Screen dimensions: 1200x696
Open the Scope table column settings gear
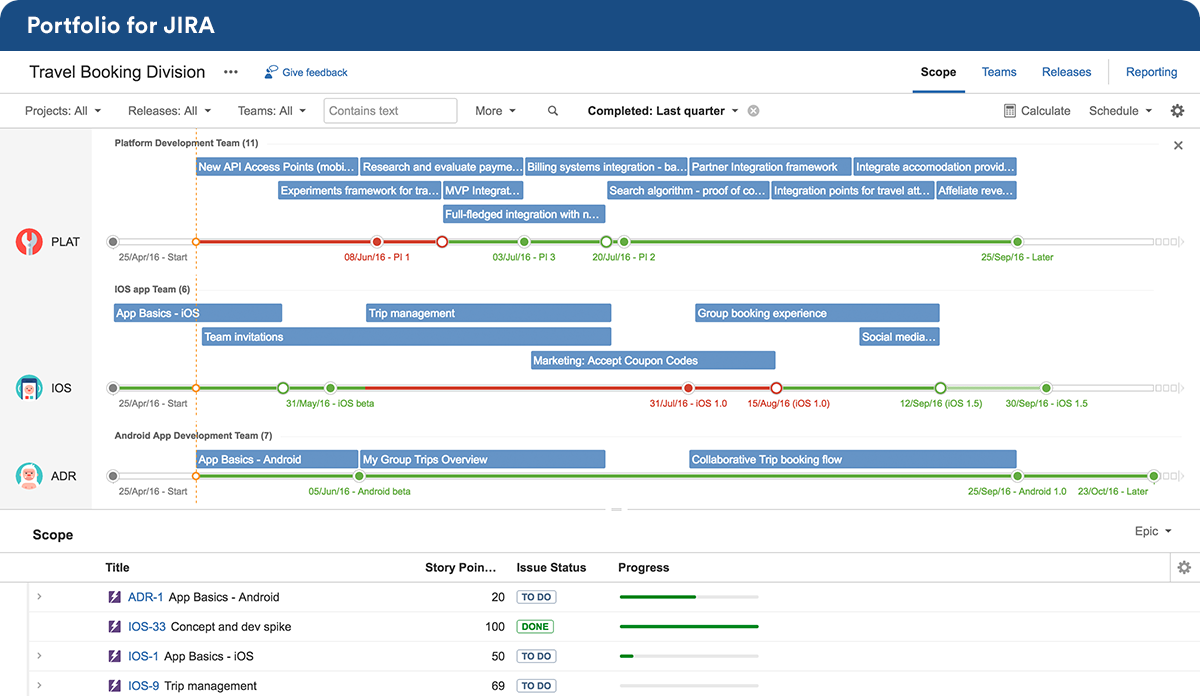click(x=1184, y=568)
